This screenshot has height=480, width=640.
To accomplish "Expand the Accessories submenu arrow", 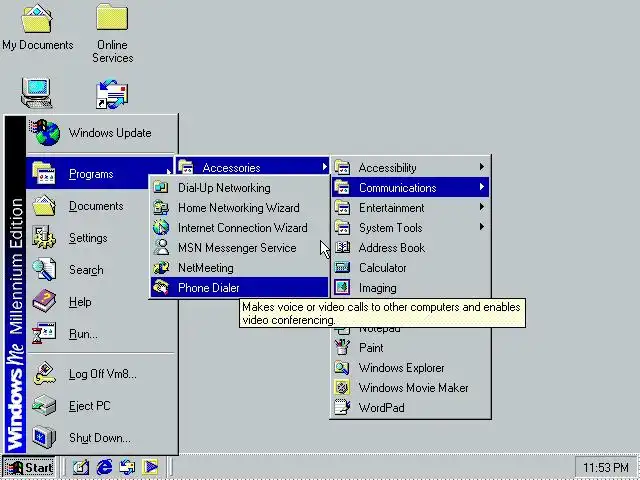I will pyautogui.click(x=324, y=167).
